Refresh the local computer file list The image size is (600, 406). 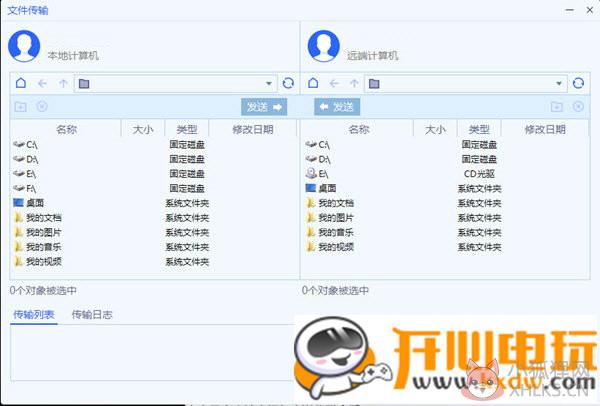pyautogui.click(x=288, y=83)
